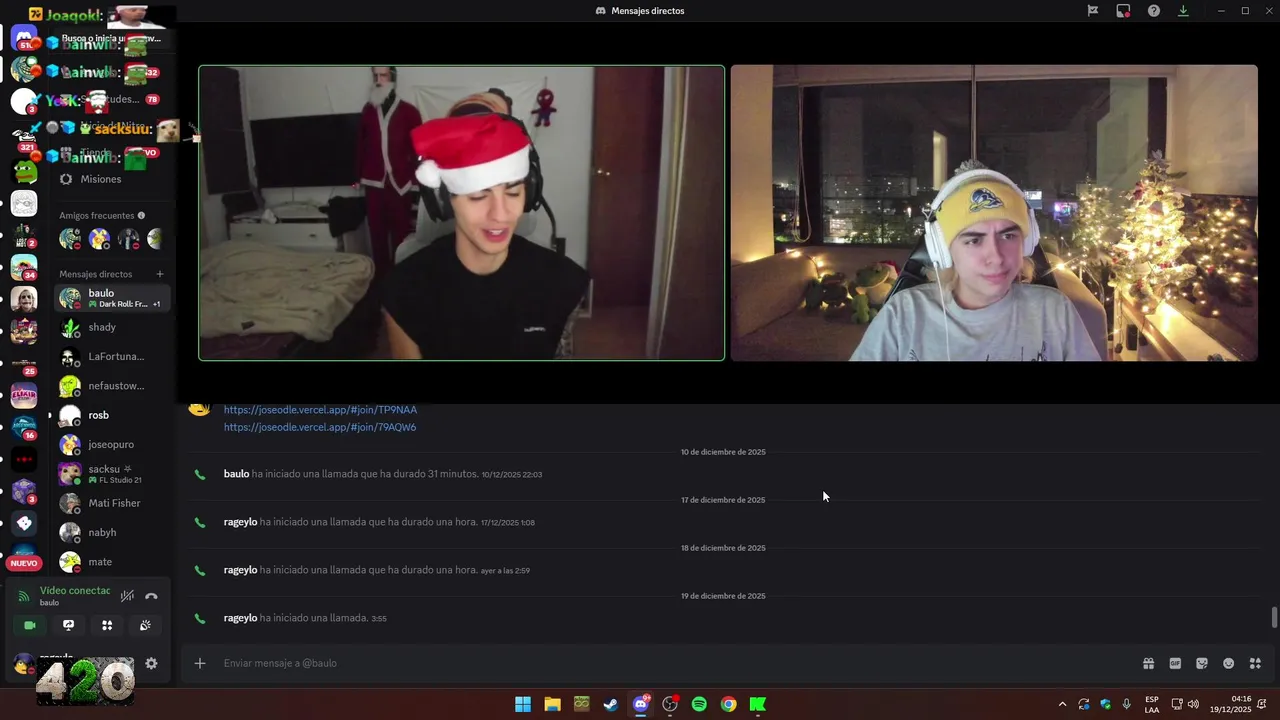The height and width of the screenshot is (720, 1280).
Task: Toggle noise suppression for the call
Action: (127, 596)
